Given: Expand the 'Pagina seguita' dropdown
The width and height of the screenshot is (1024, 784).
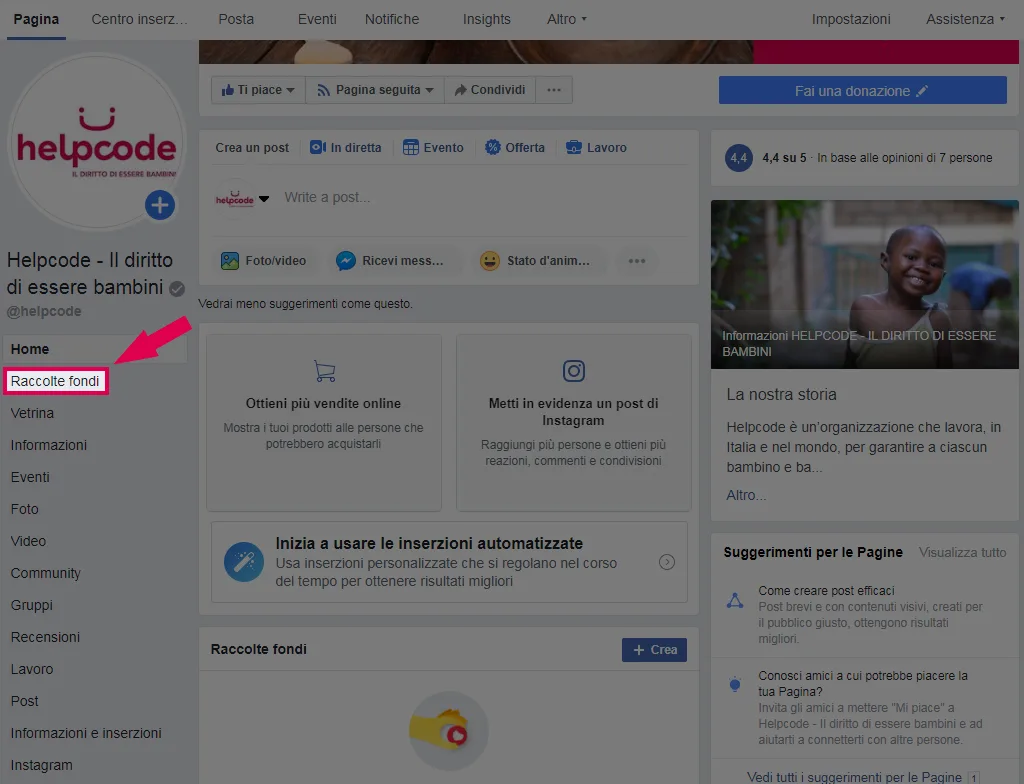Looking at the screenshot, I should (x=375, y=90).
